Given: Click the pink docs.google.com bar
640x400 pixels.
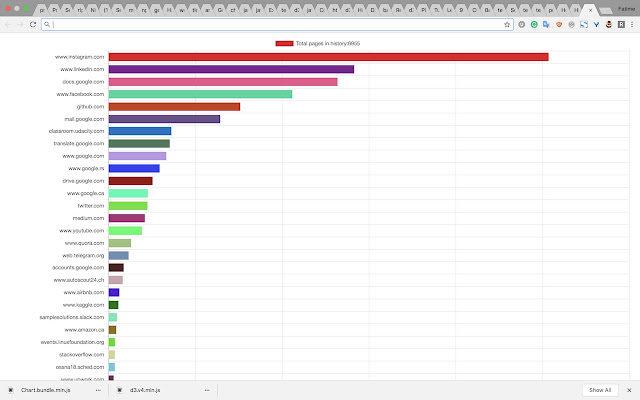Looking at the screenshot, I should coord(223,82).
